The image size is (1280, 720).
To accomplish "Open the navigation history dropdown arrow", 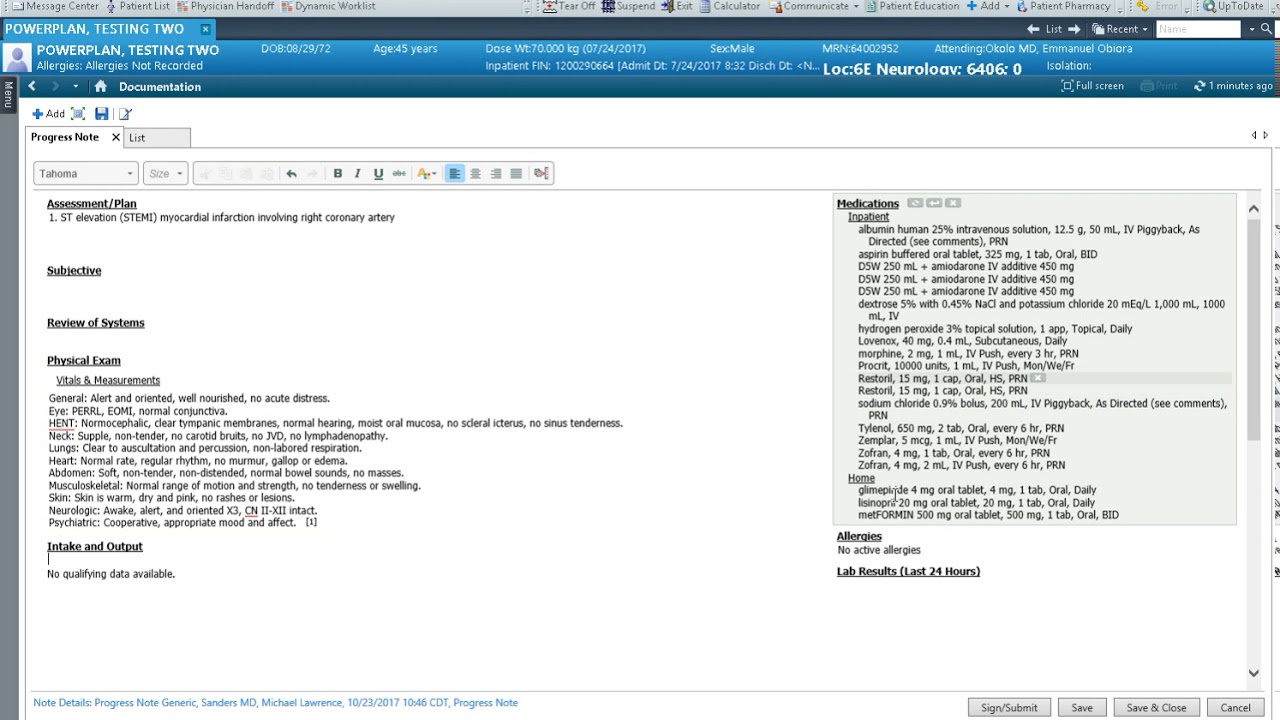I will (75, 87).
